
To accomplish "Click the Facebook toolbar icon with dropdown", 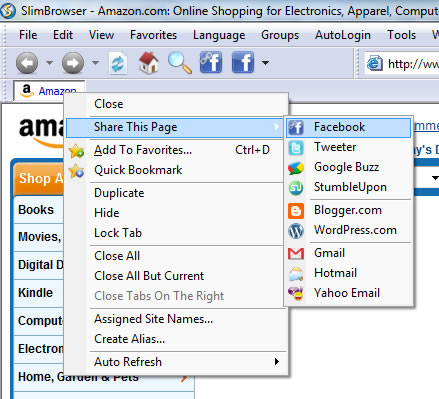I will point(243,62).
